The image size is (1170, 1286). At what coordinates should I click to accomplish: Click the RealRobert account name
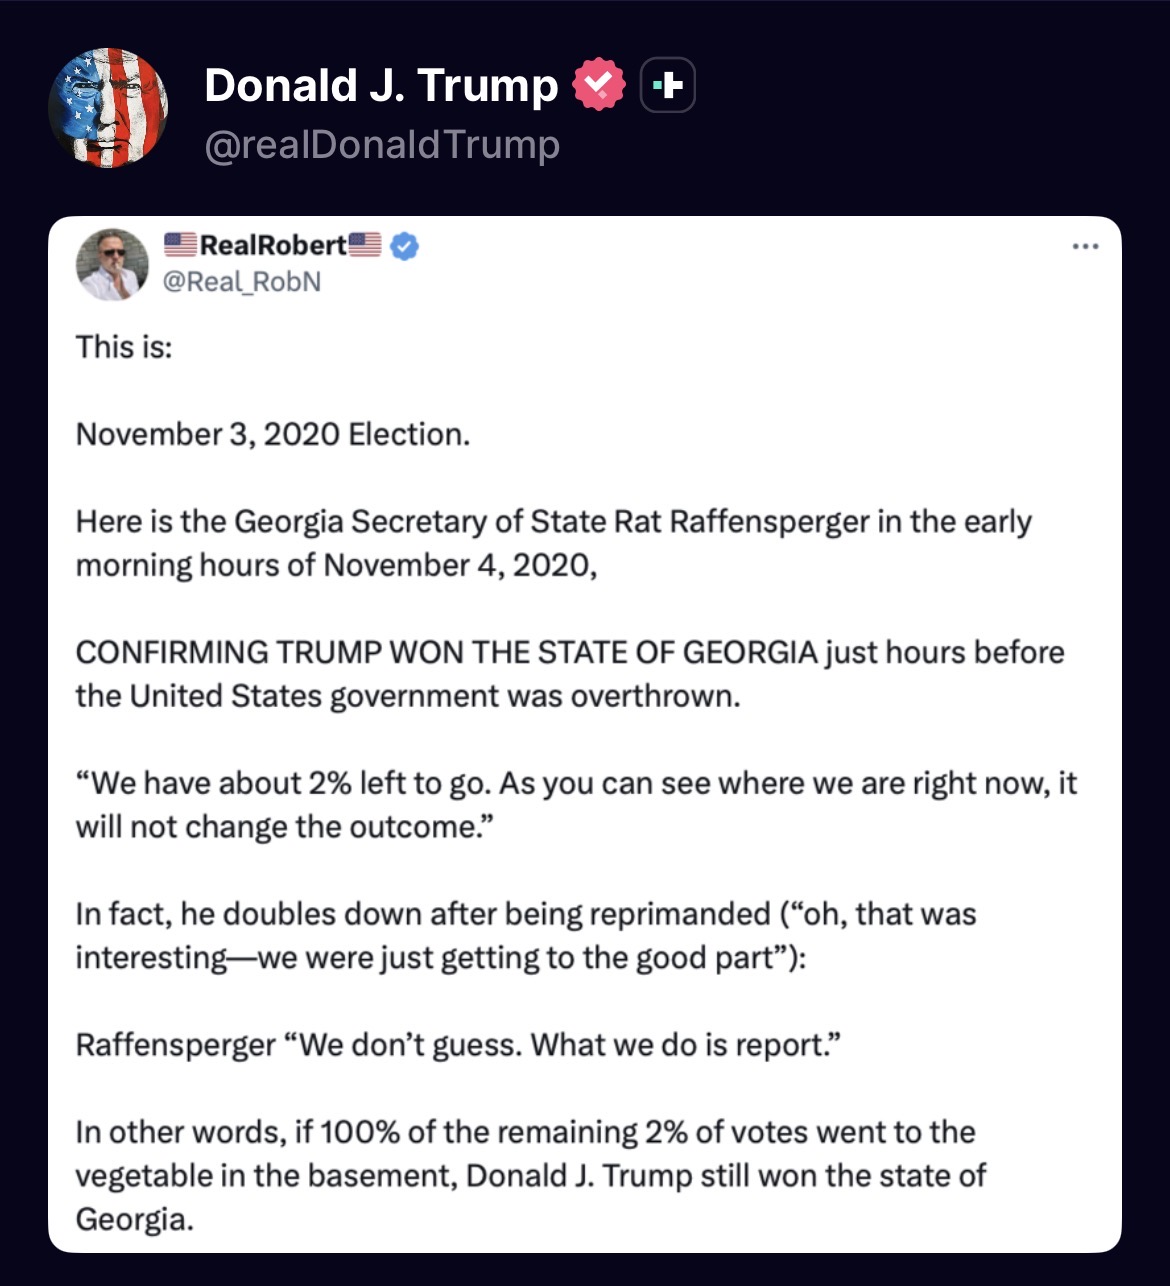(x=272, y=245)
